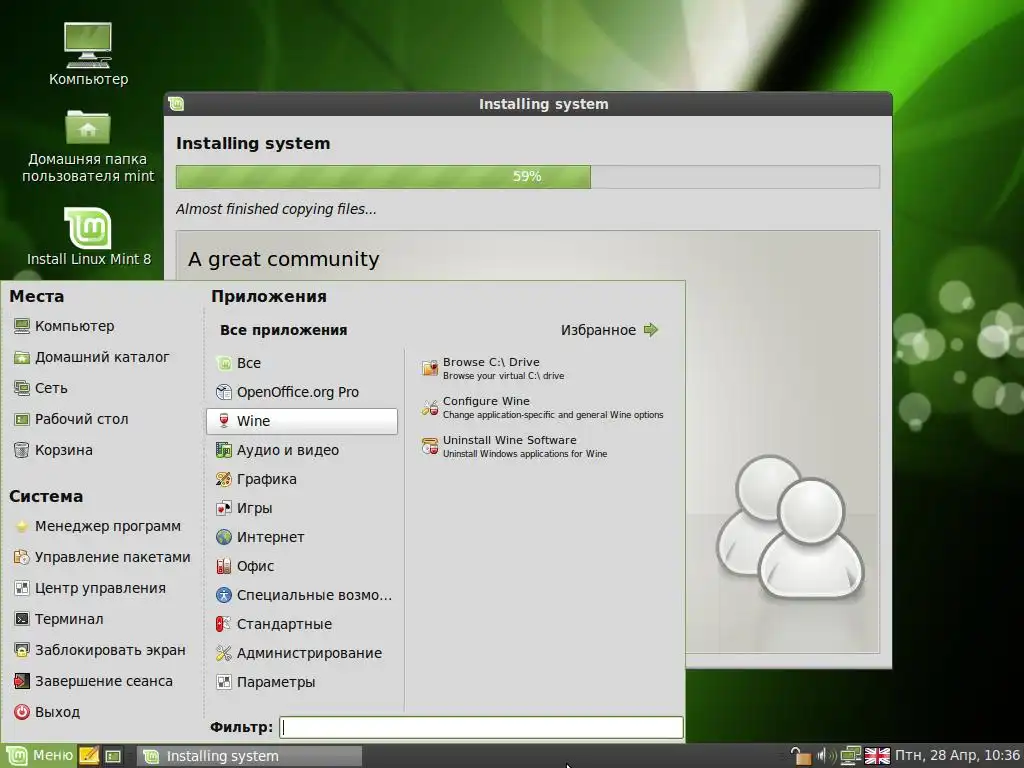This screenshot has width=1024, height=768.
Task: Click the Mint icon in the installer titlebar
Action: [176, 104]
